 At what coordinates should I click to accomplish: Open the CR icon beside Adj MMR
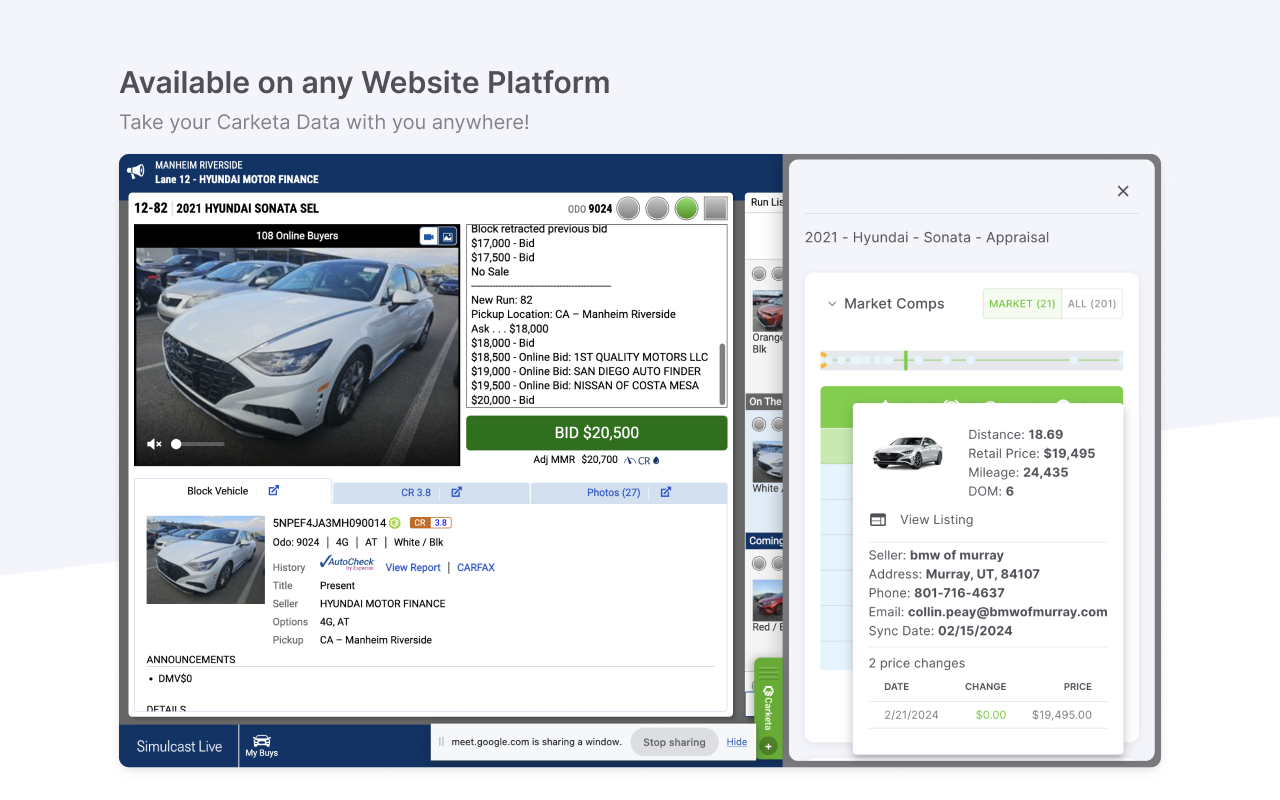(642, 461)
